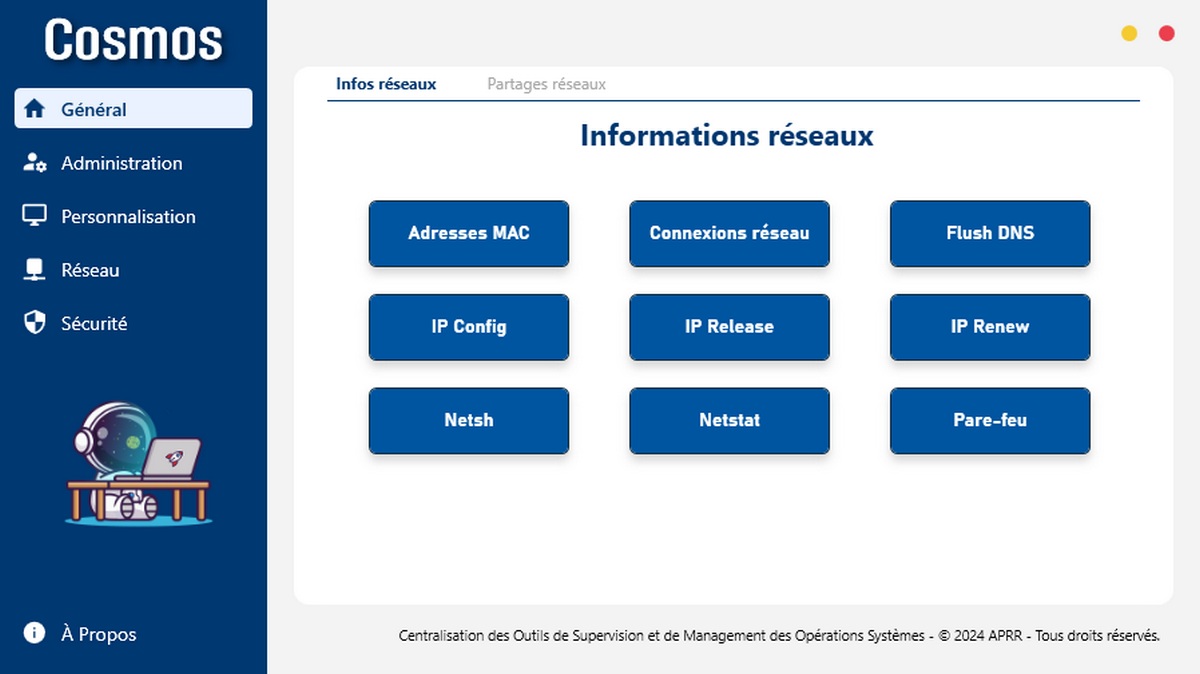The width and height of the screenshot is (1200, 674).
Task: Trigger the IP Release button
Action: (x=729, y=327)
